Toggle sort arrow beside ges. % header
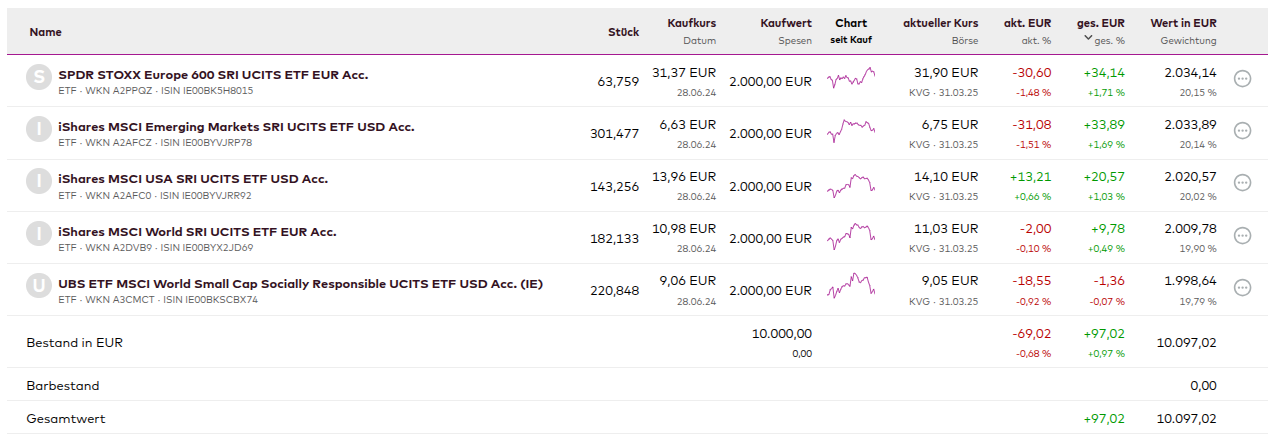This screenshot has height=441, width=1273. pos(1089,39)
